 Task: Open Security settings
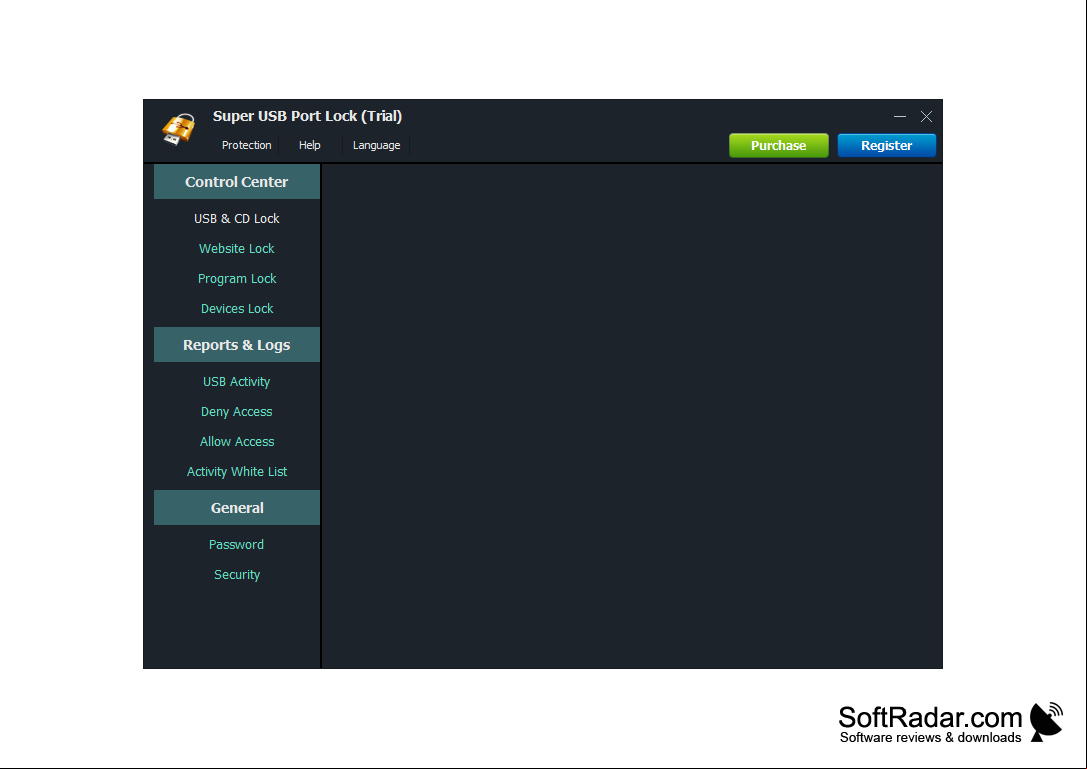236,575
